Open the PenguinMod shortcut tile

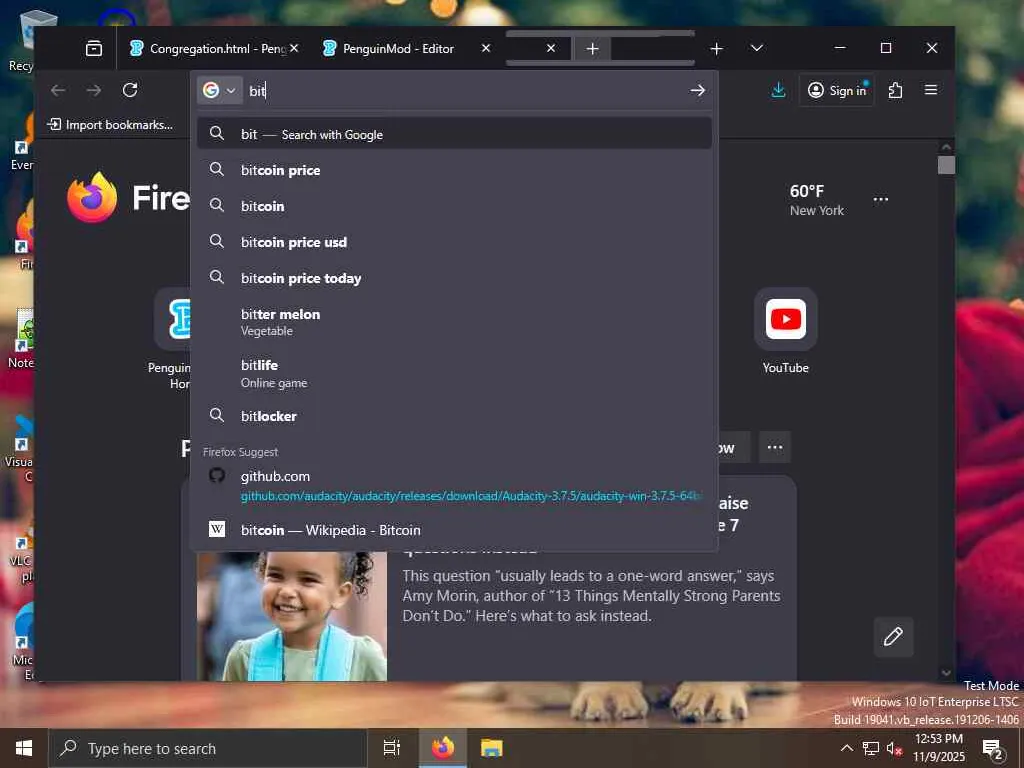(172, 338)
